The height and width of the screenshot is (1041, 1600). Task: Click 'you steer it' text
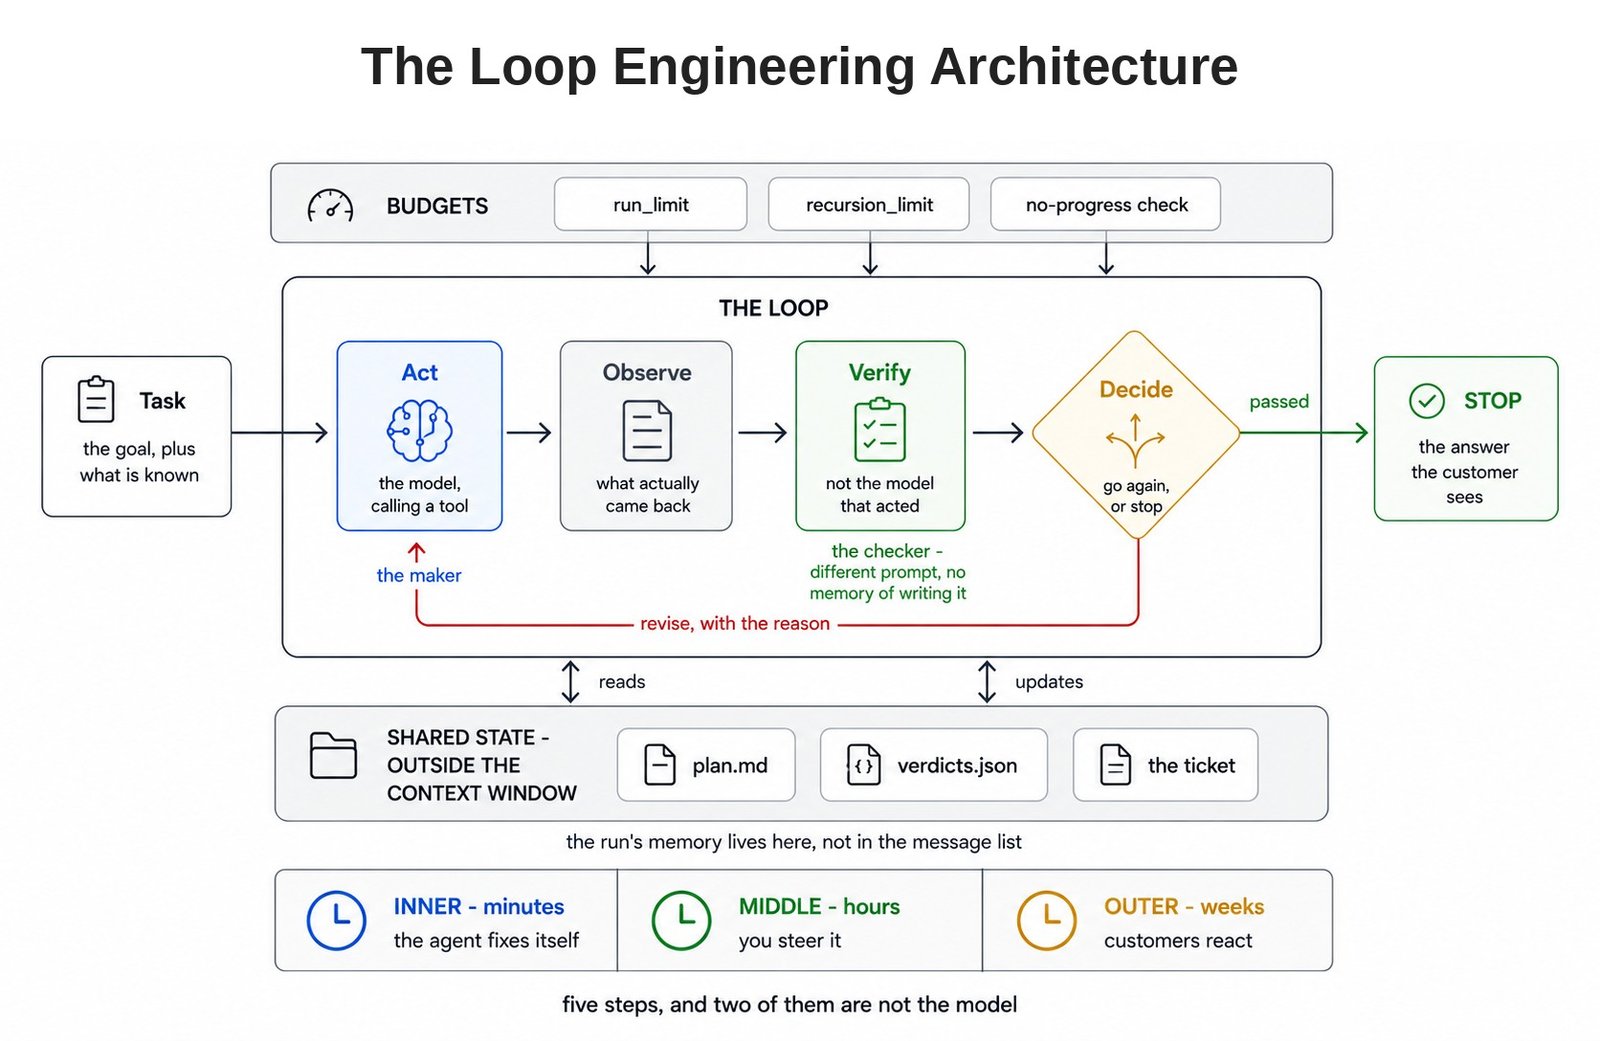pyautogui.click(x=790, y=940)
